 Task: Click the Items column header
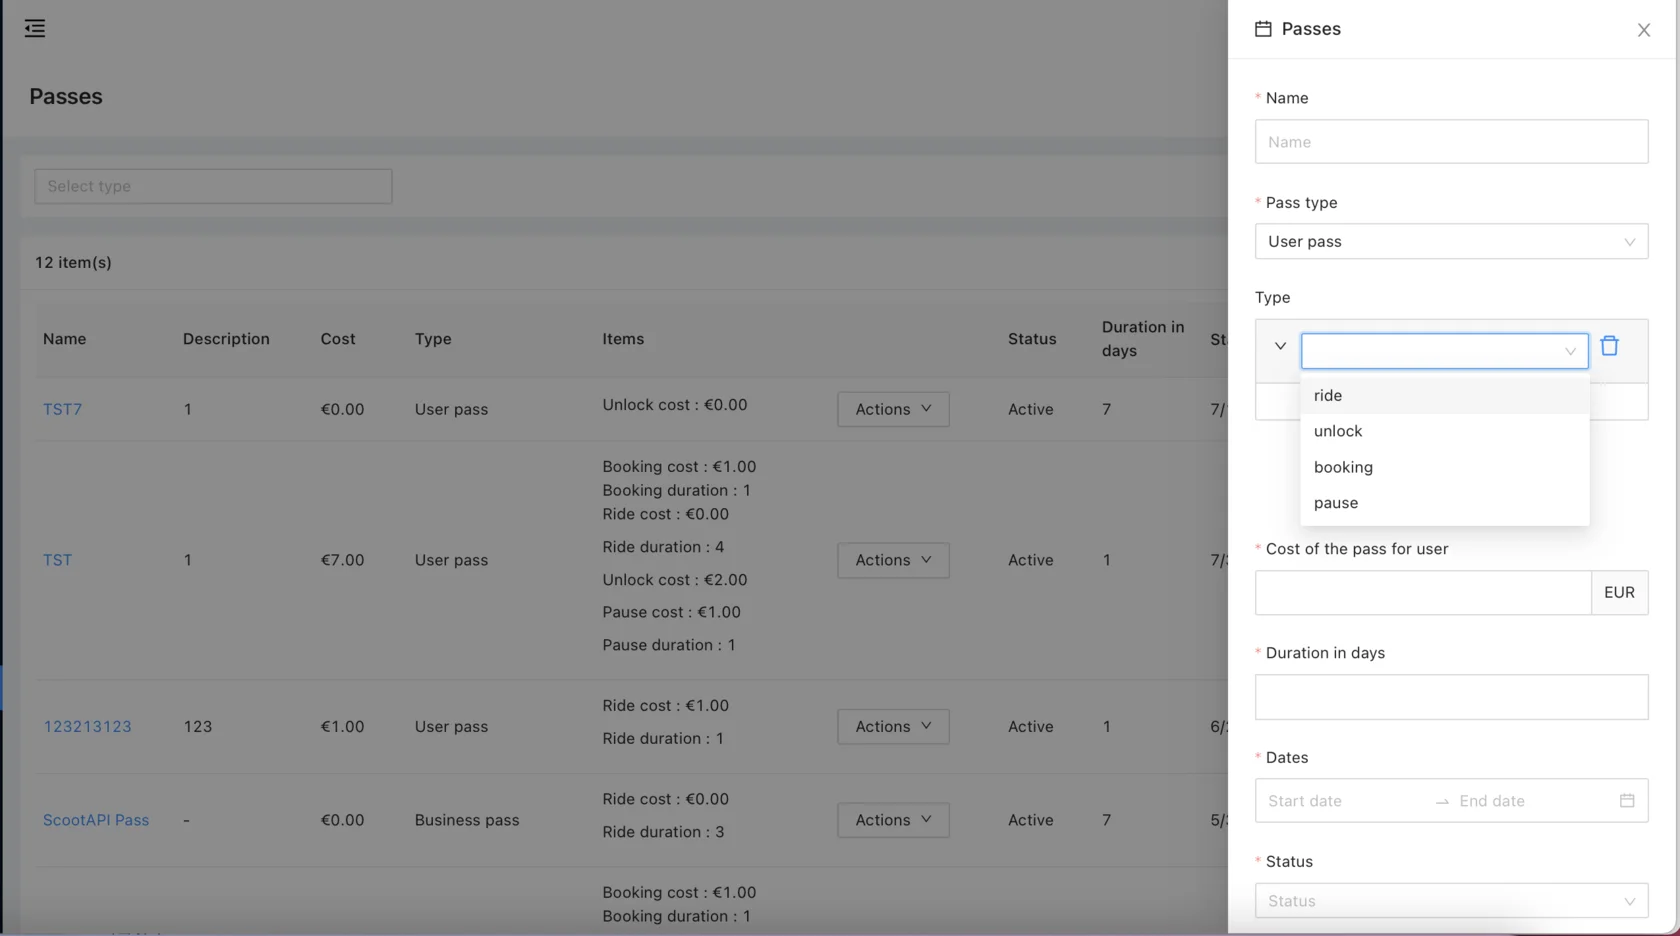pos(623,339)
